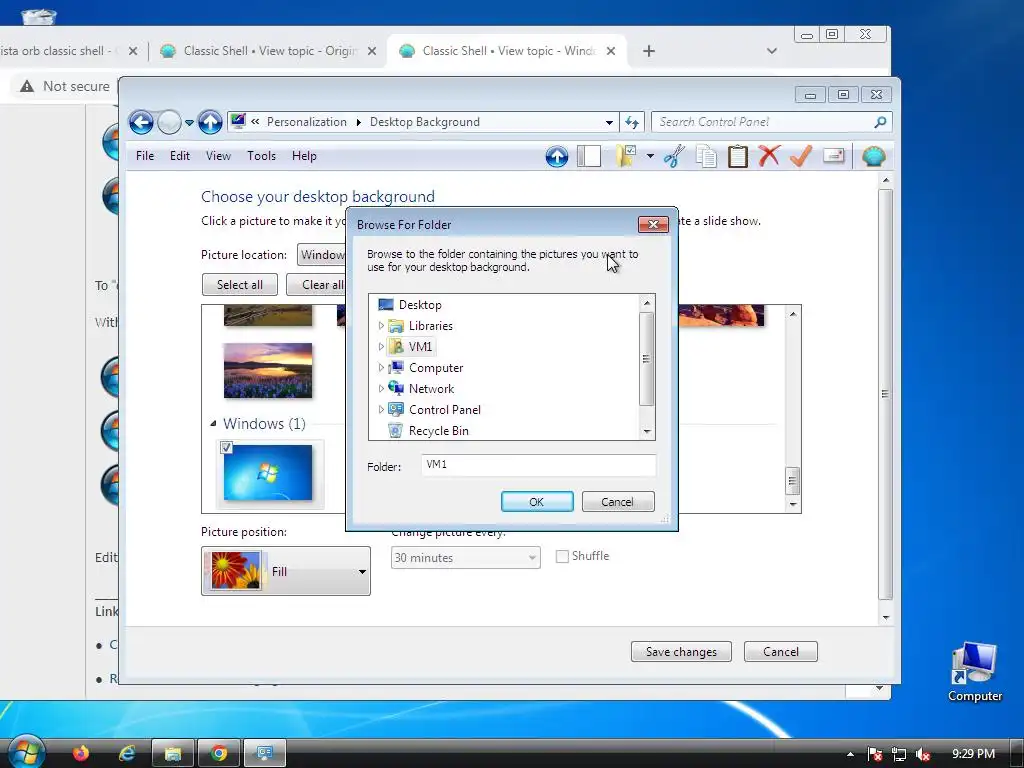
Task: Click OK in Browse For Folder
Action: [537, 502]
